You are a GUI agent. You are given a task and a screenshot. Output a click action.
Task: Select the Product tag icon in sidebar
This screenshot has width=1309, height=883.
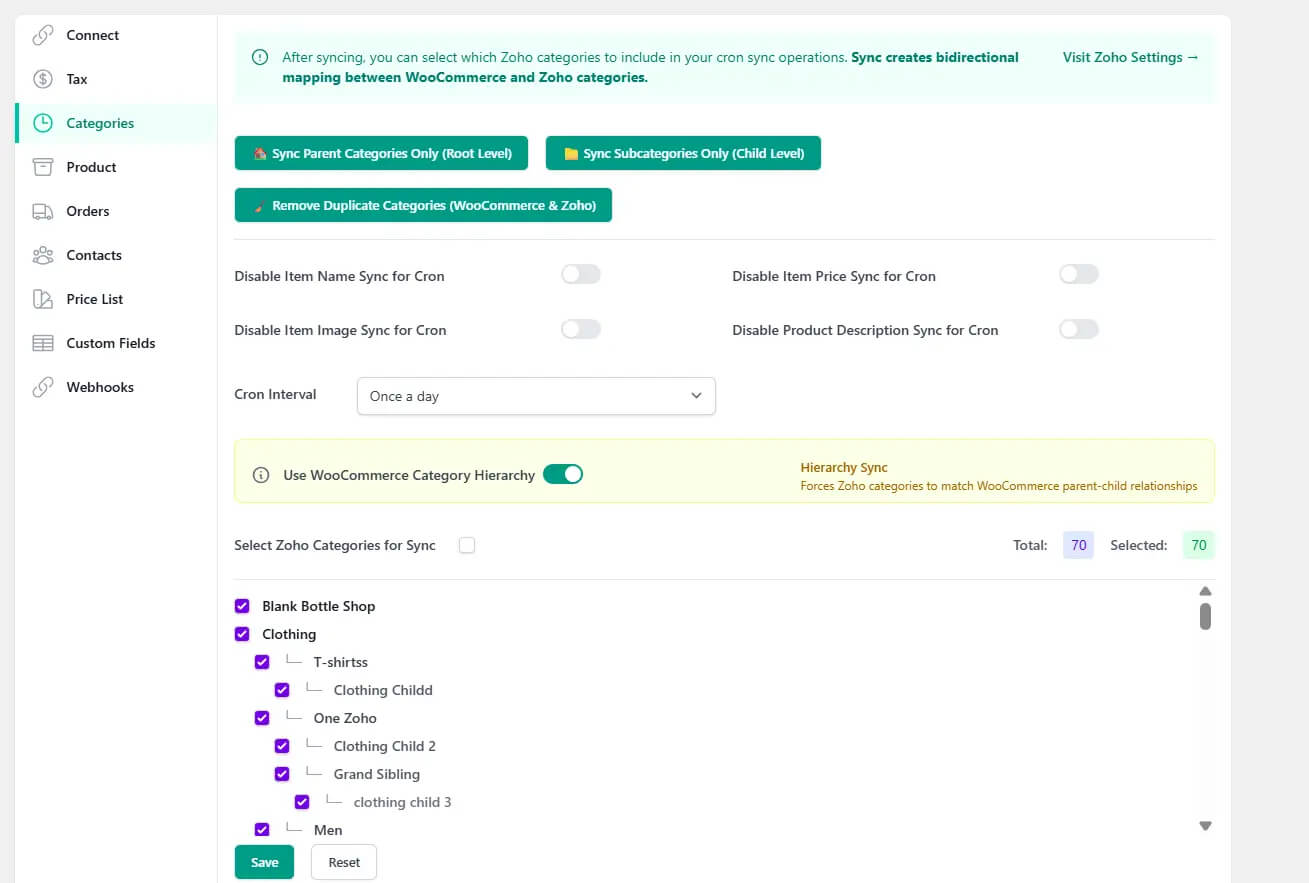pos(41,167)
